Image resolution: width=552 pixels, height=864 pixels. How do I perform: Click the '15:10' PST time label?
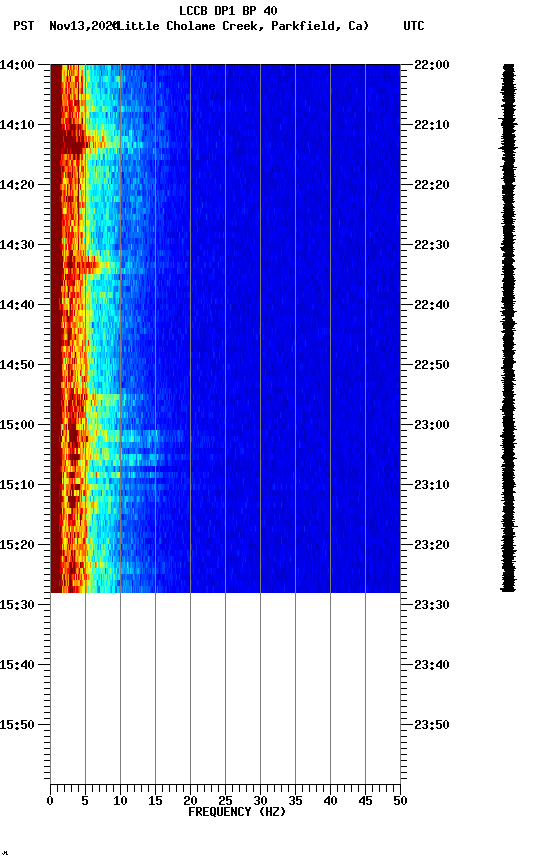tap(17, 485)
